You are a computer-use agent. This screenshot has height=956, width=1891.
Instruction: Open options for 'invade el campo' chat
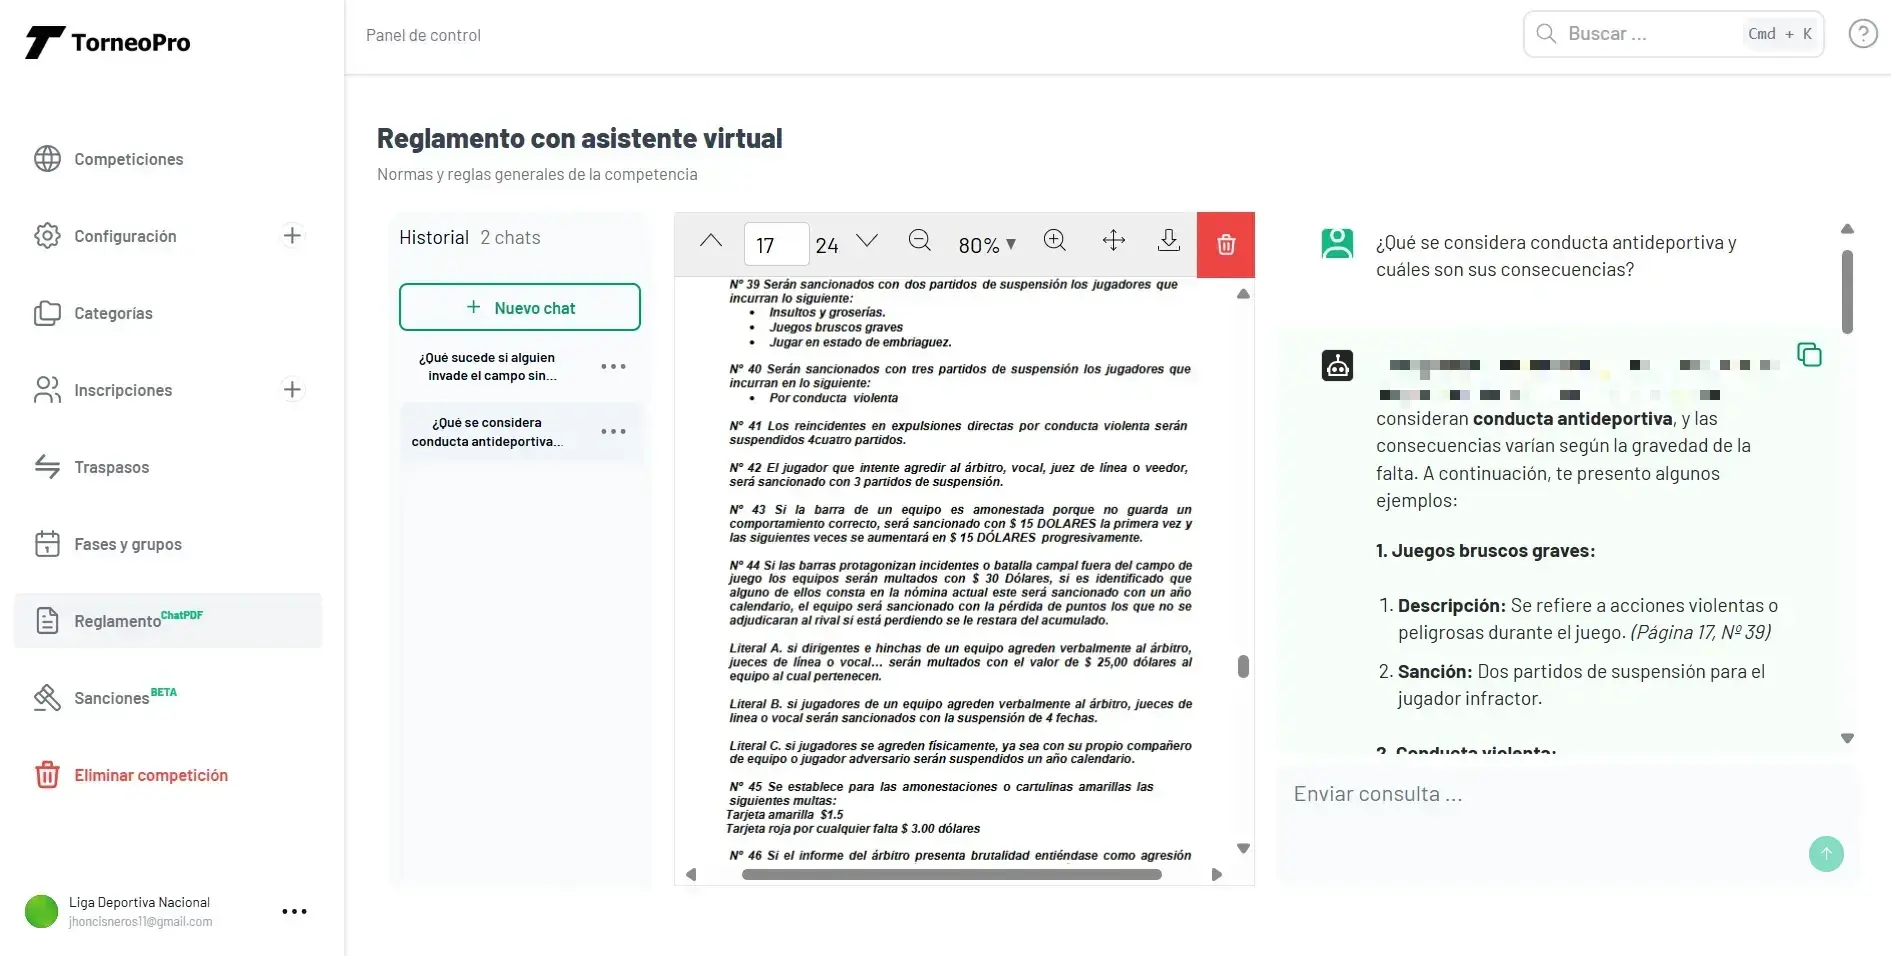coord(613,367)
